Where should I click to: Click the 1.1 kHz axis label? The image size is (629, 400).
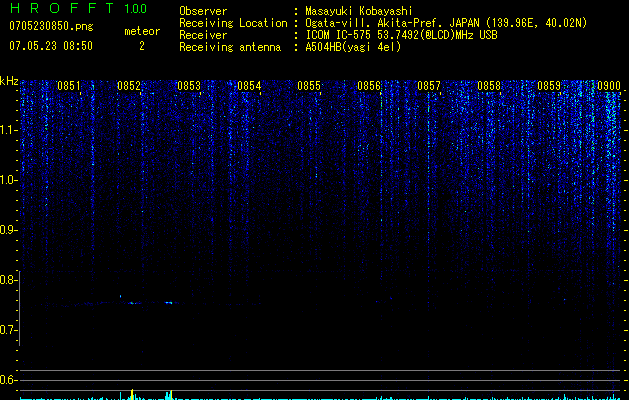pyautogui.click(x=8, y=130)
